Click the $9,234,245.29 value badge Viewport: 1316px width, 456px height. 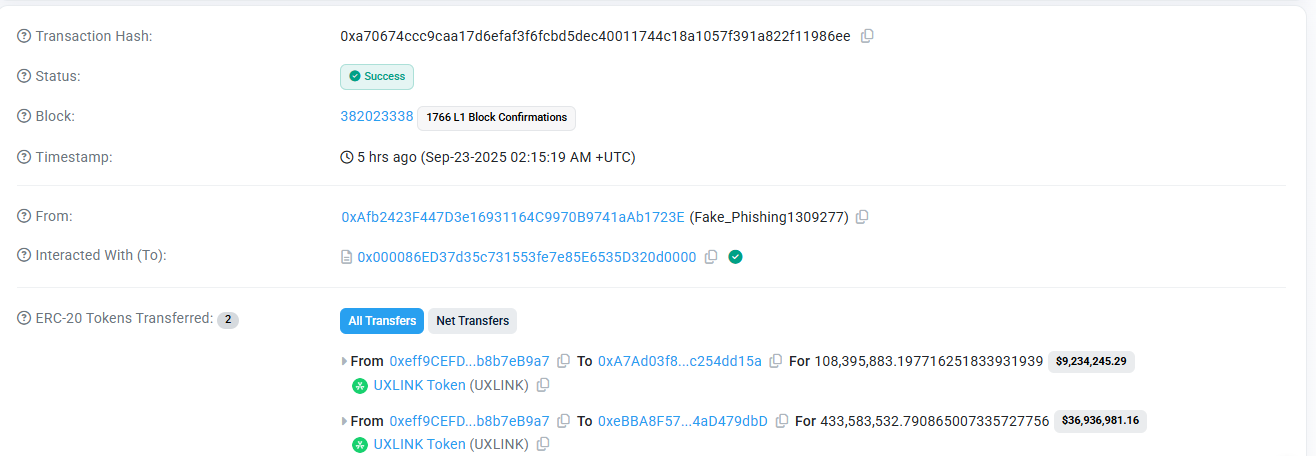tap(1091, 362)
